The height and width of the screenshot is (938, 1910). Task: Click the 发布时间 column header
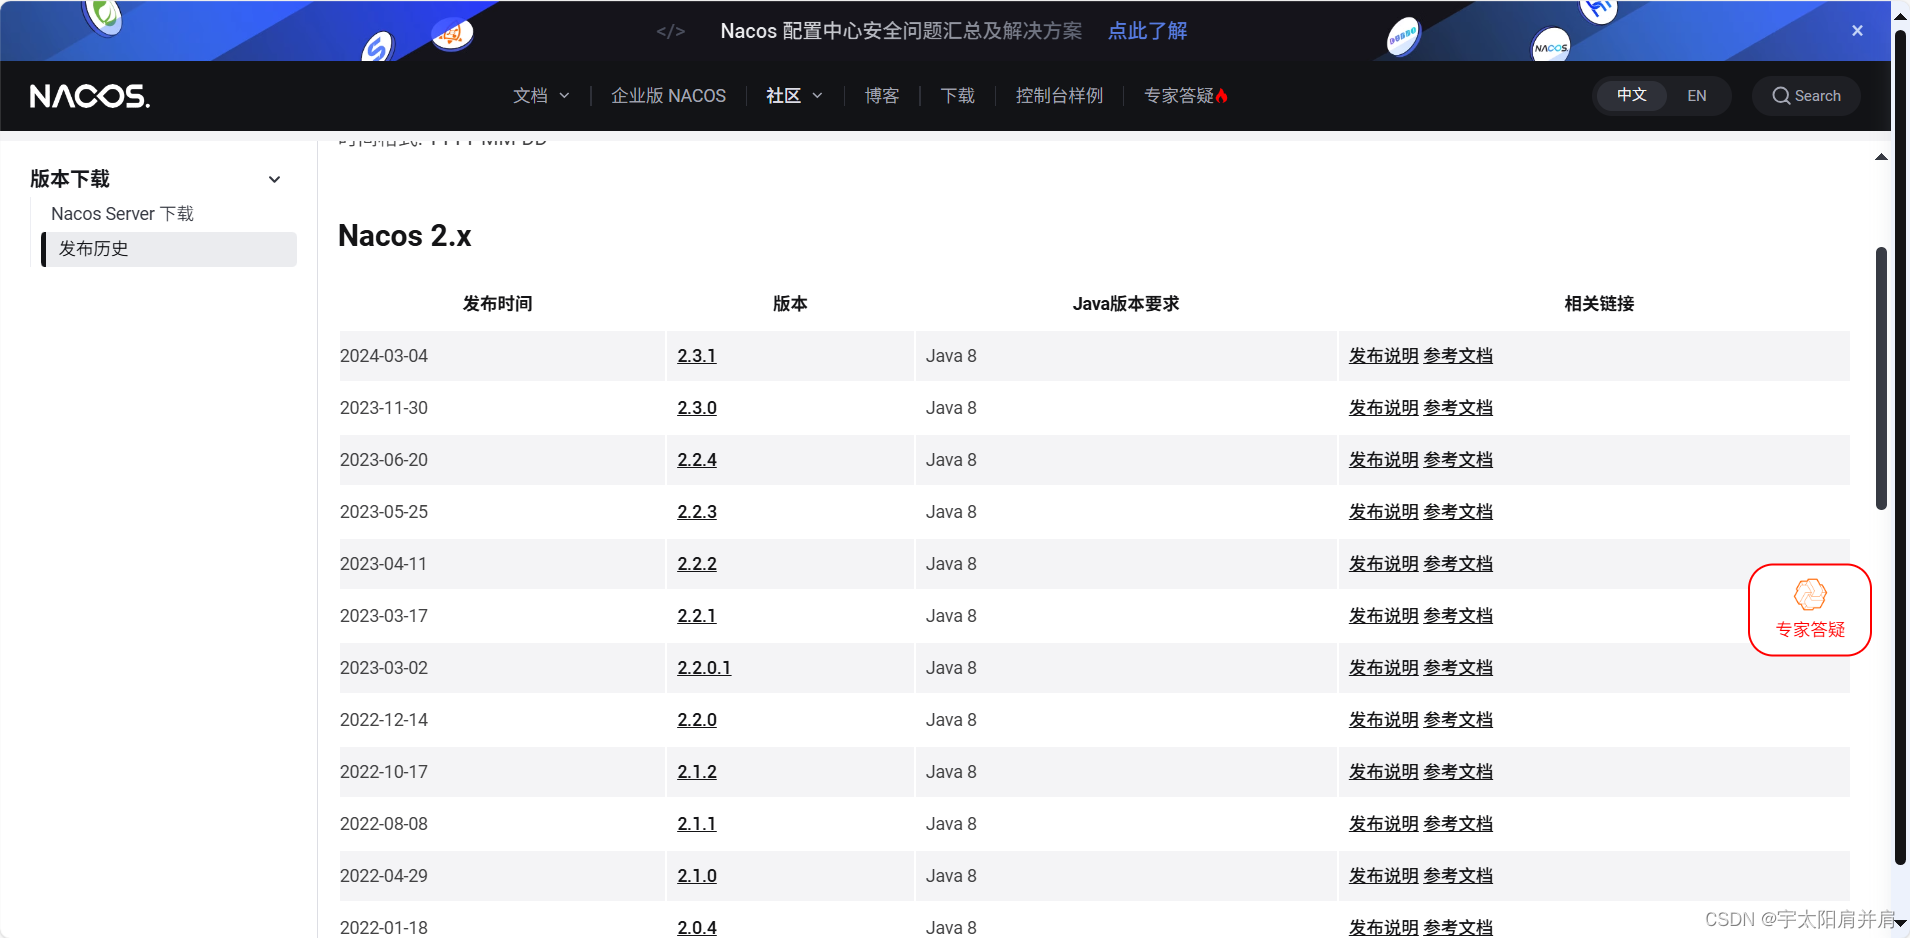(497, 304)
